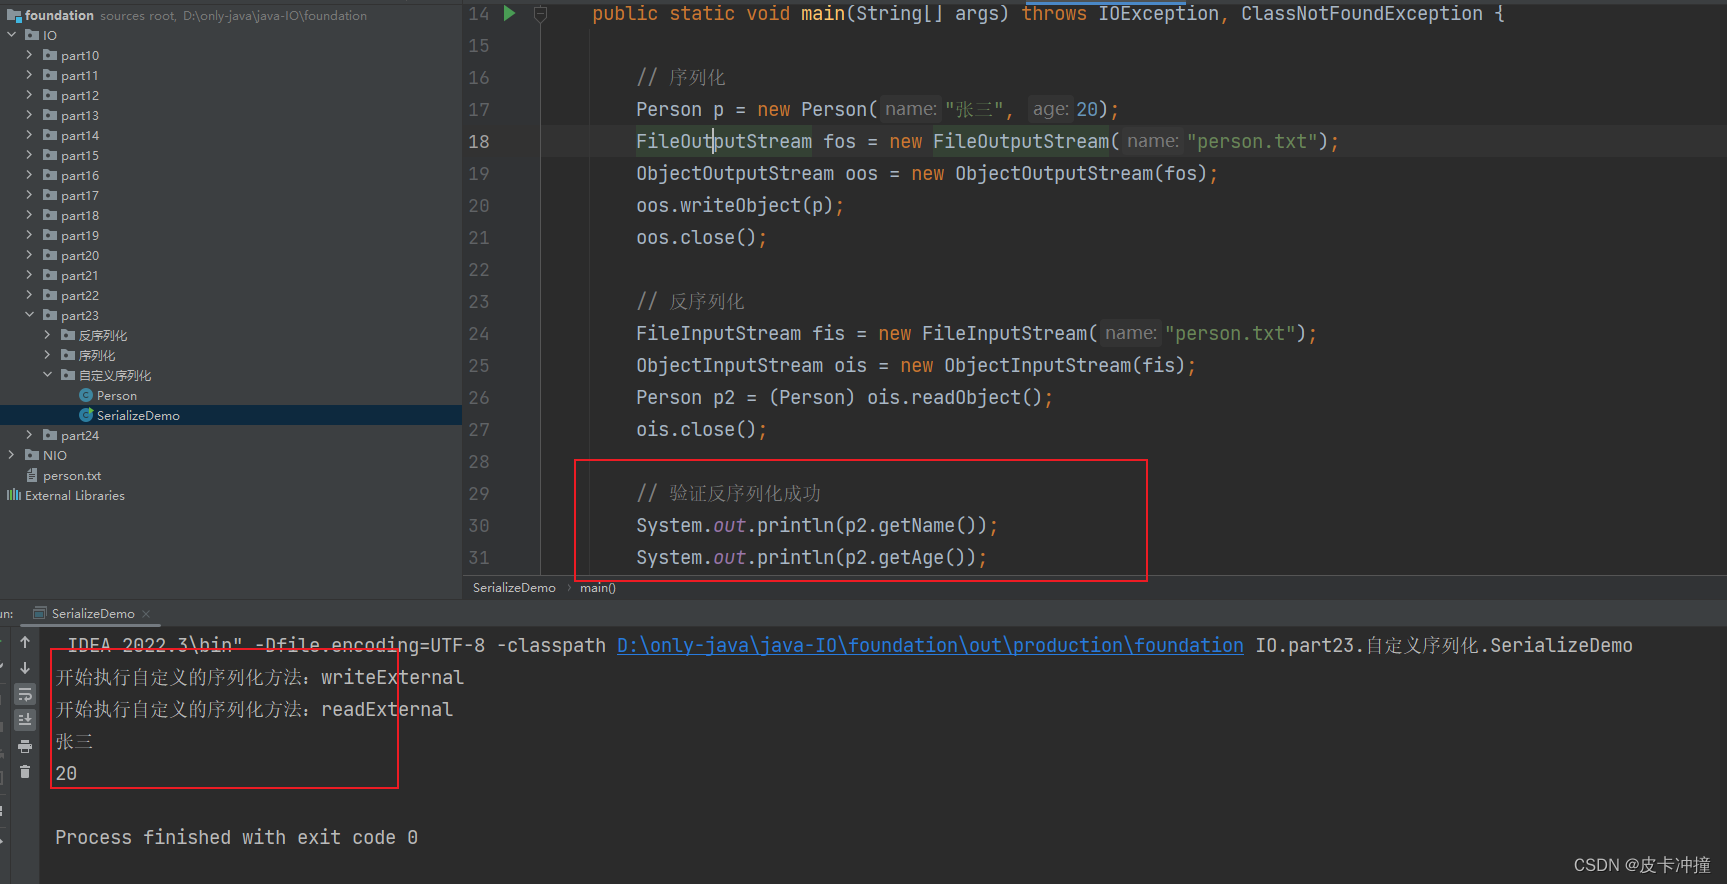Collapse the part23 folder

30,315
